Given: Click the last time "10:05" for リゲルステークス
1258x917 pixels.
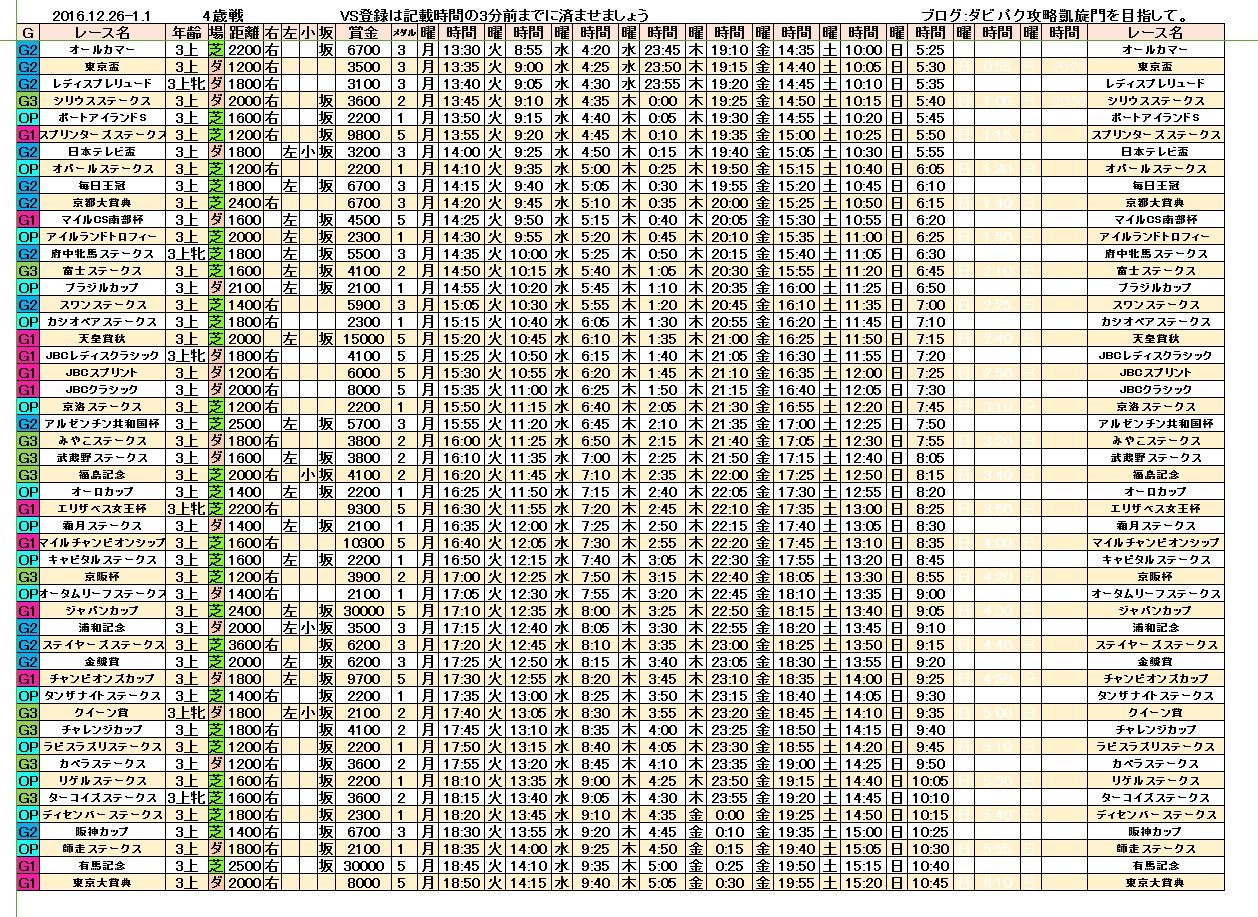Looking at the screenshot, I should tap(930, 780).
